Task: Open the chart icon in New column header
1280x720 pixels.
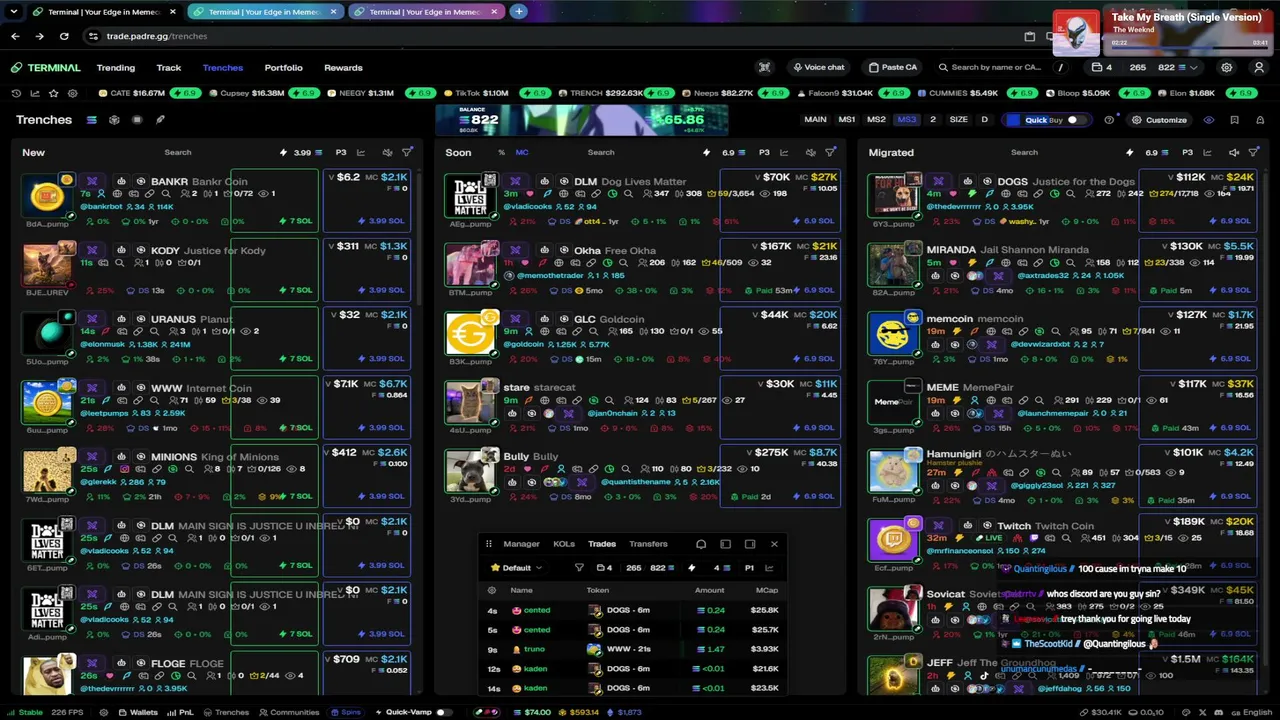Action: coord(361,152)
